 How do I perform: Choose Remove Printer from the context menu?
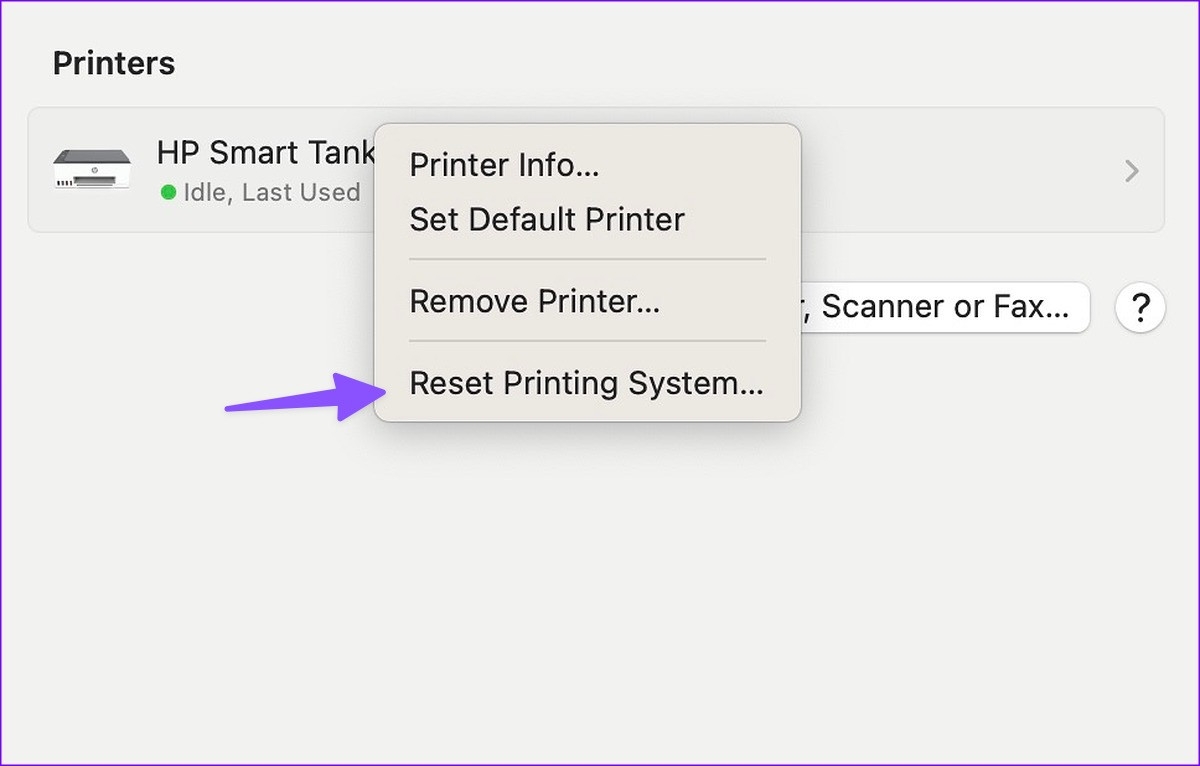pyautogui.click(x=534, y=301)
